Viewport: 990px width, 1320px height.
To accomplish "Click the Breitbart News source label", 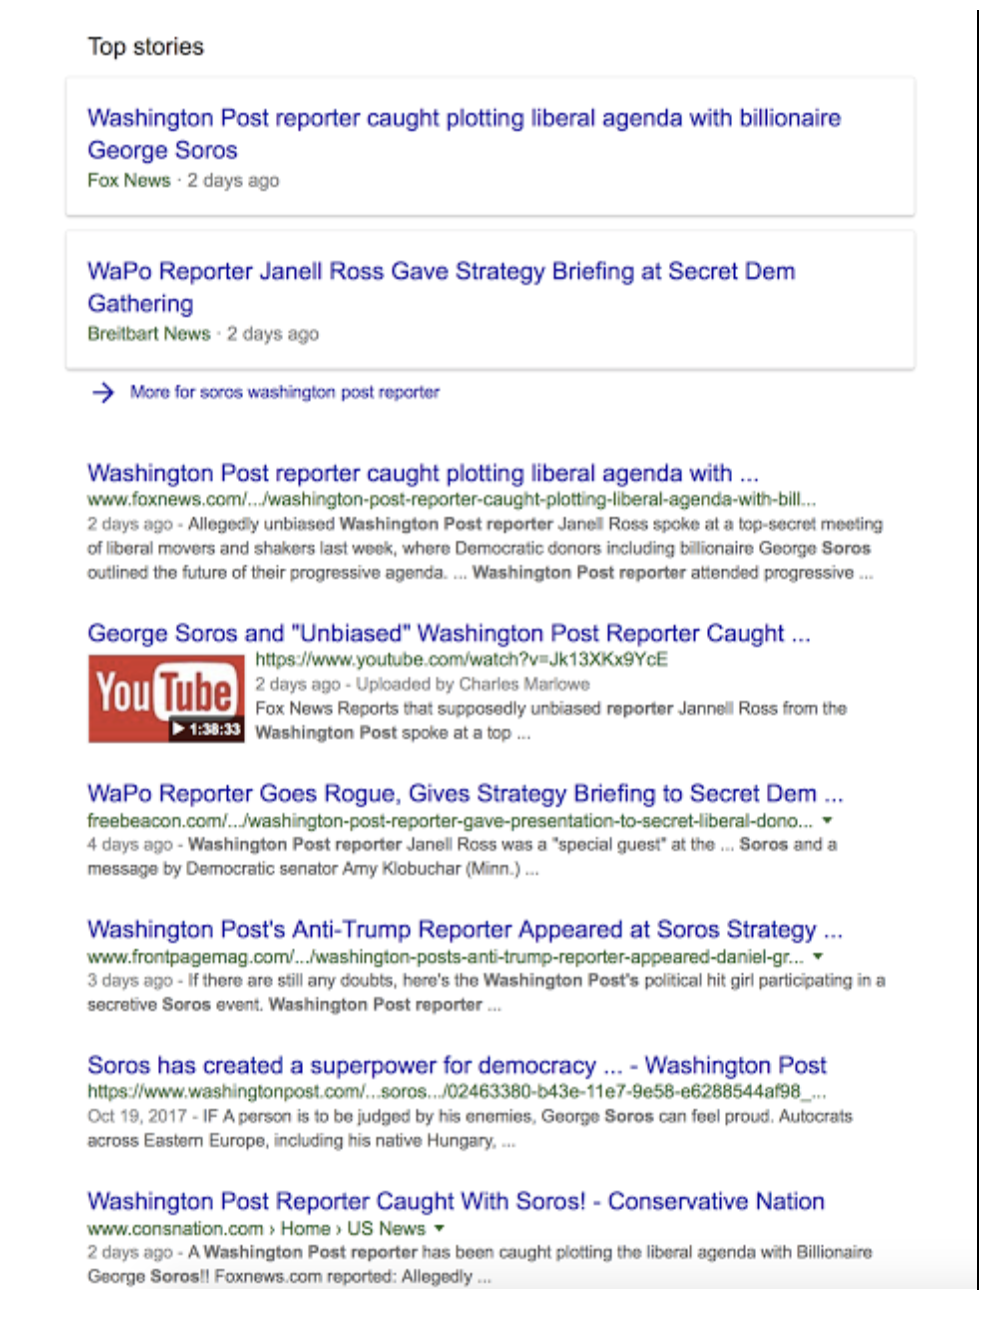I will [149, 333].
